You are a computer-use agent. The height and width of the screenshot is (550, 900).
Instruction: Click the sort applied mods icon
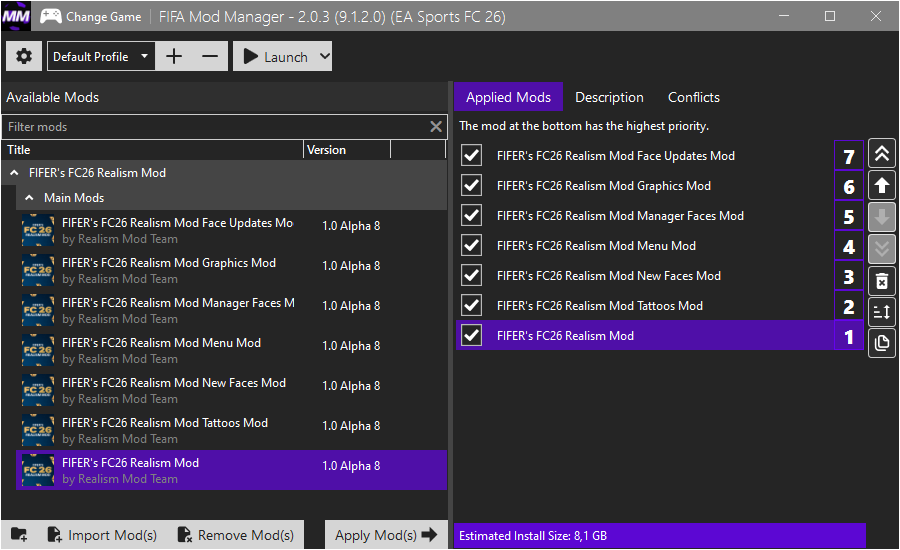(x=882, y=313)
